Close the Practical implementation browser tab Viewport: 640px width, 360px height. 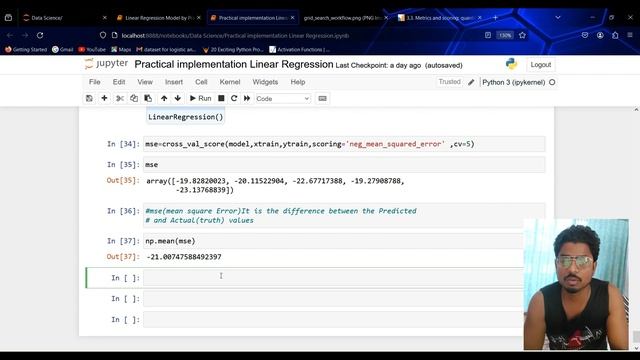(x=292, y=18)
